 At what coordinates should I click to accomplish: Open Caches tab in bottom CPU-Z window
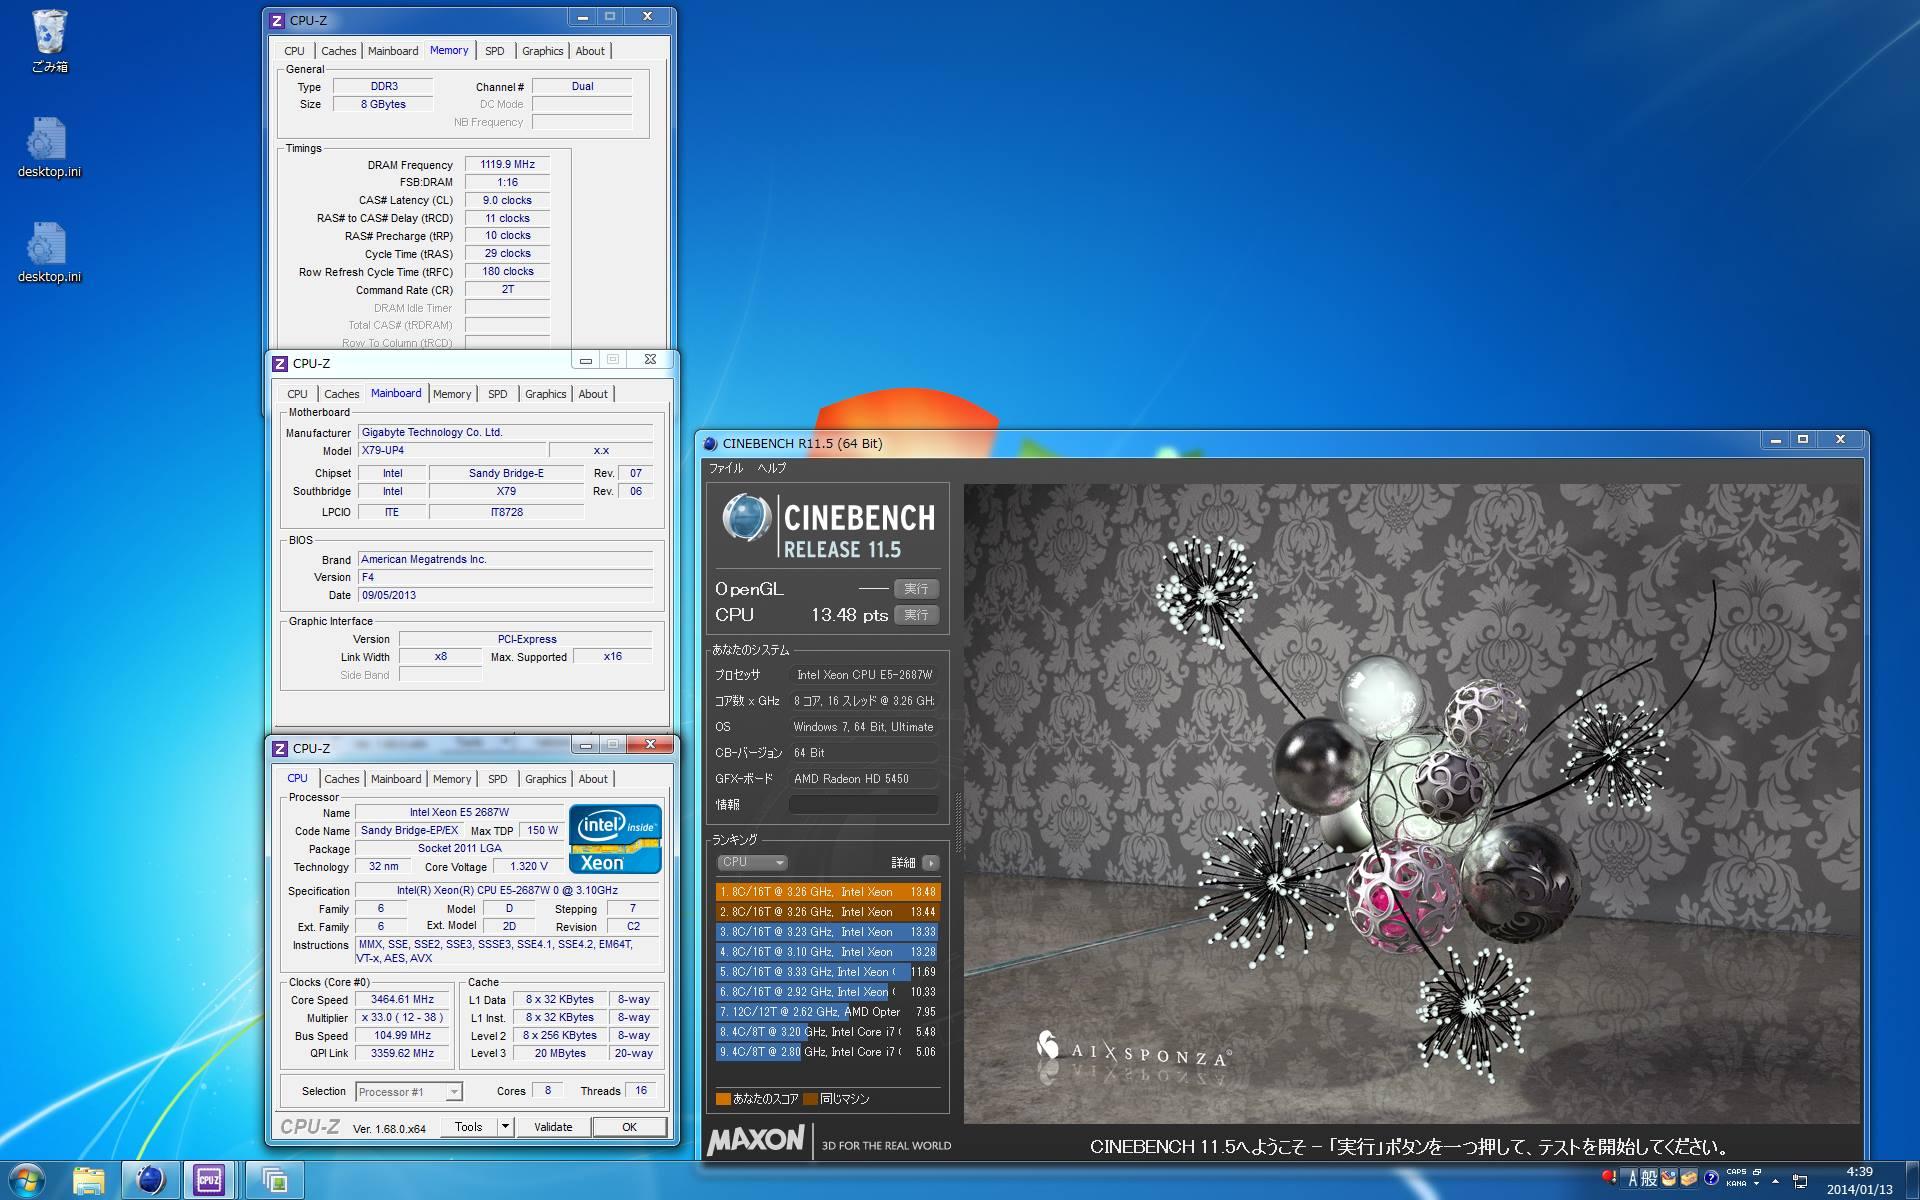(x=341, y=779)
